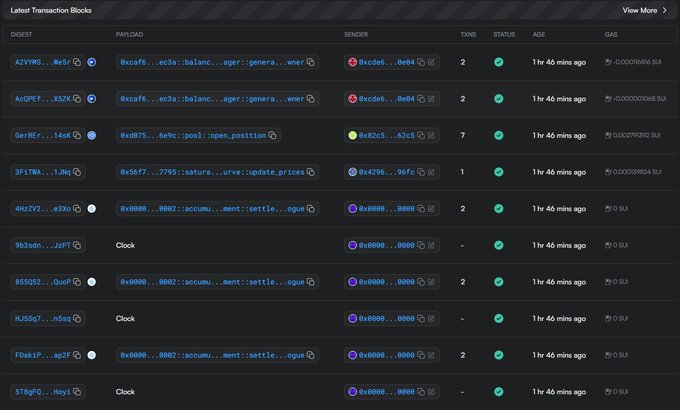Sort by the AGE column header
Image resolution: width=680 pixels, height=410 pixels.
[539, 34]
